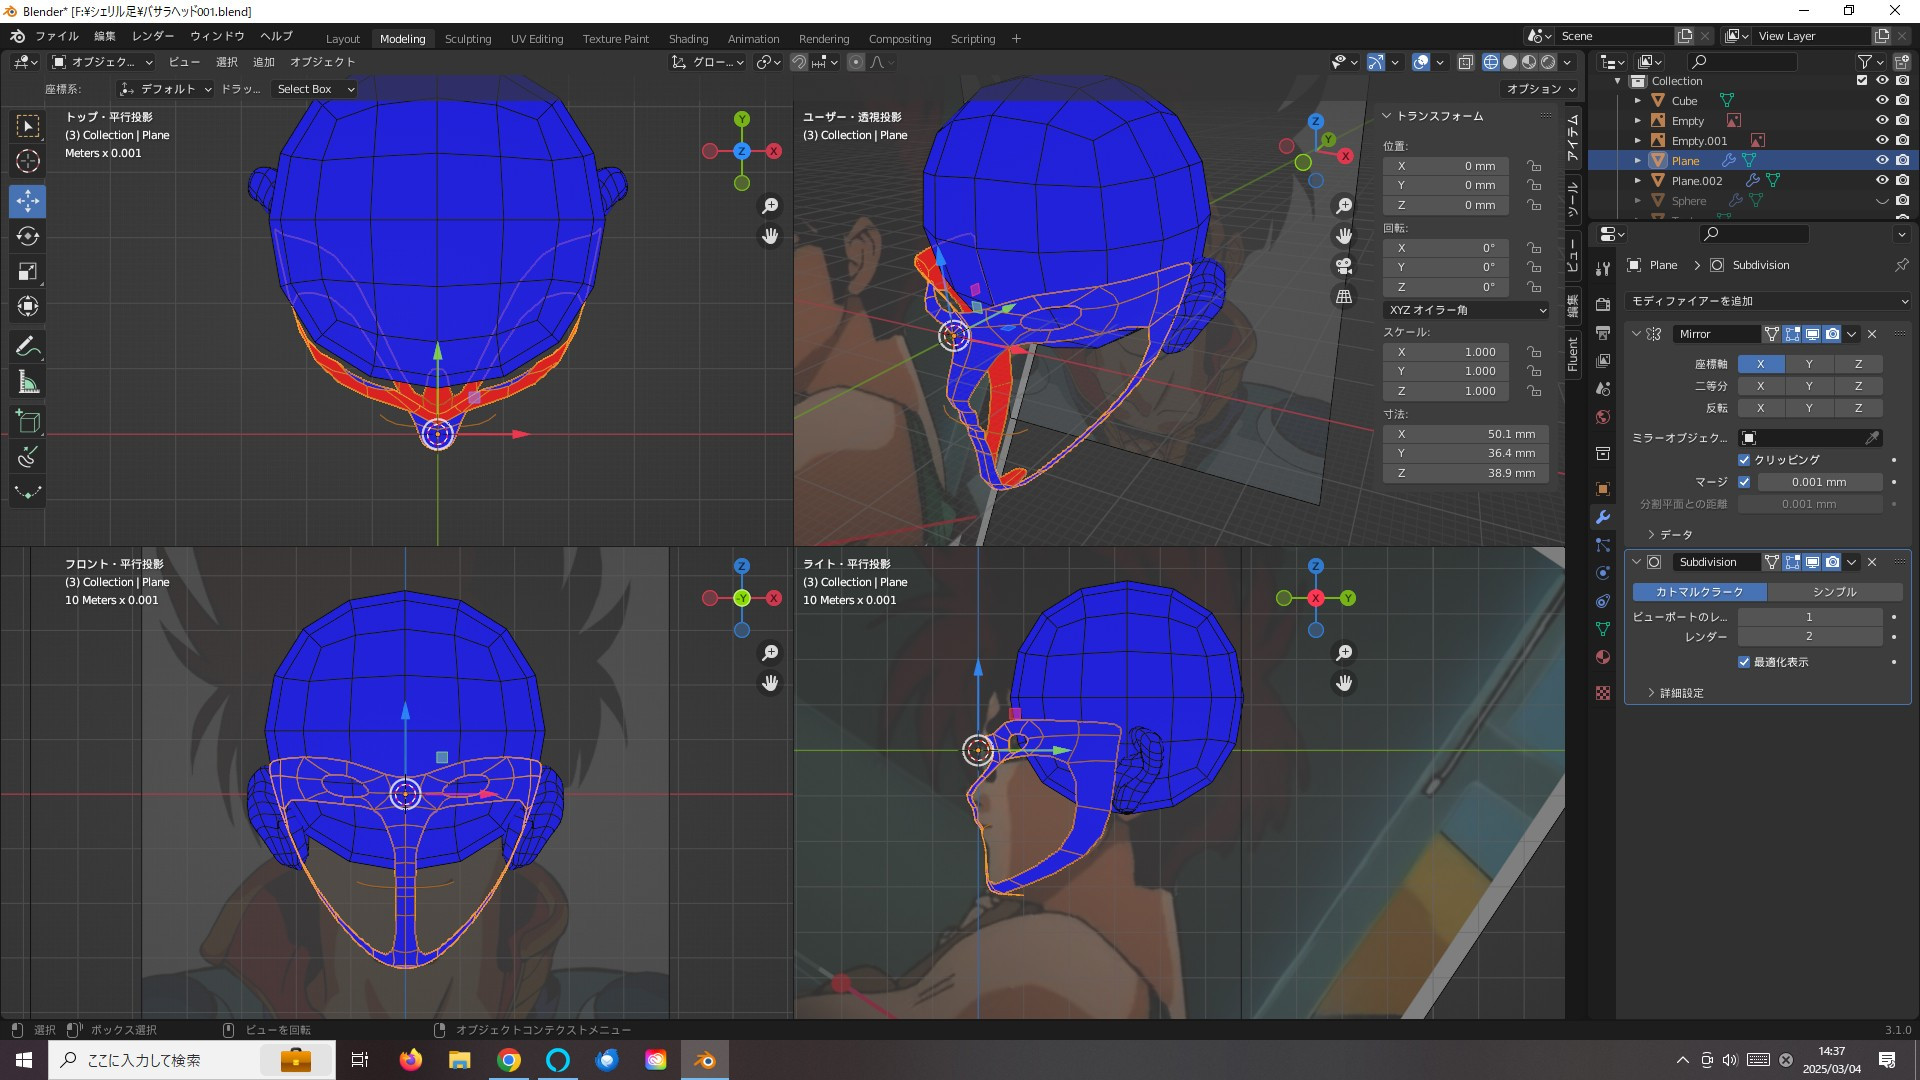Switch to the Sculpting workspace tab
The height and width of the screenshot is (1080, 1920).
[468, 39]
